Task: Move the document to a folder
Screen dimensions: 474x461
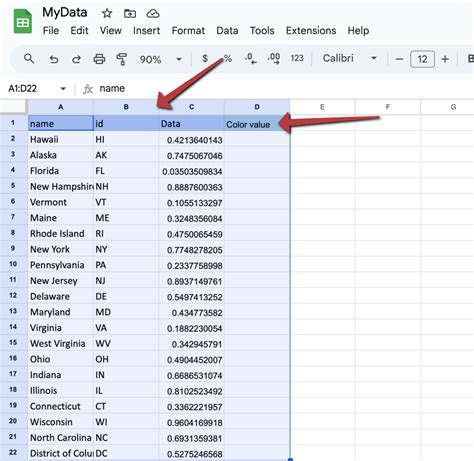Action: pyautogui.click(x=130, y=13)
